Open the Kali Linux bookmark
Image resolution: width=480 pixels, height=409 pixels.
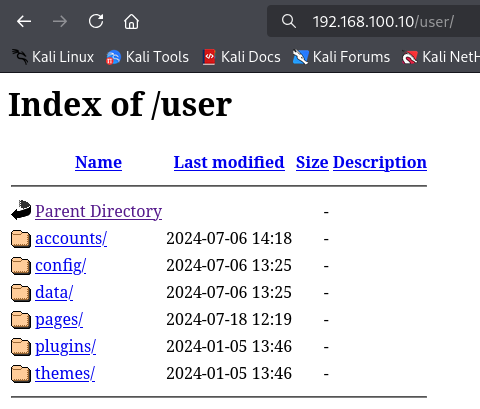53,57
